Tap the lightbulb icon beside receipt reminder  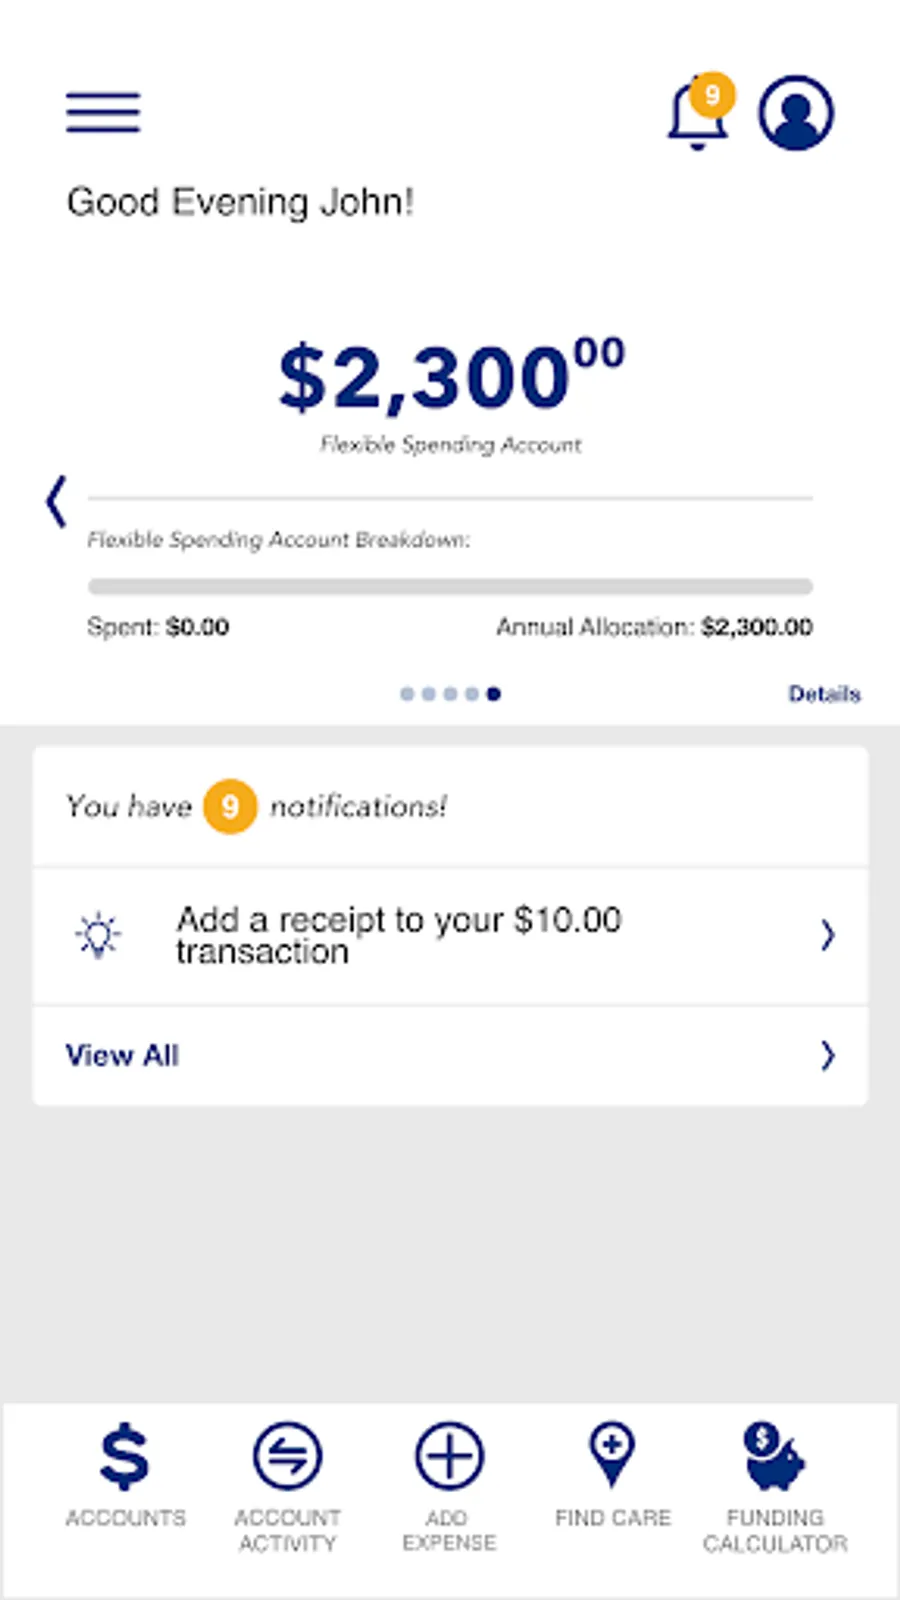tap(98, 936)
